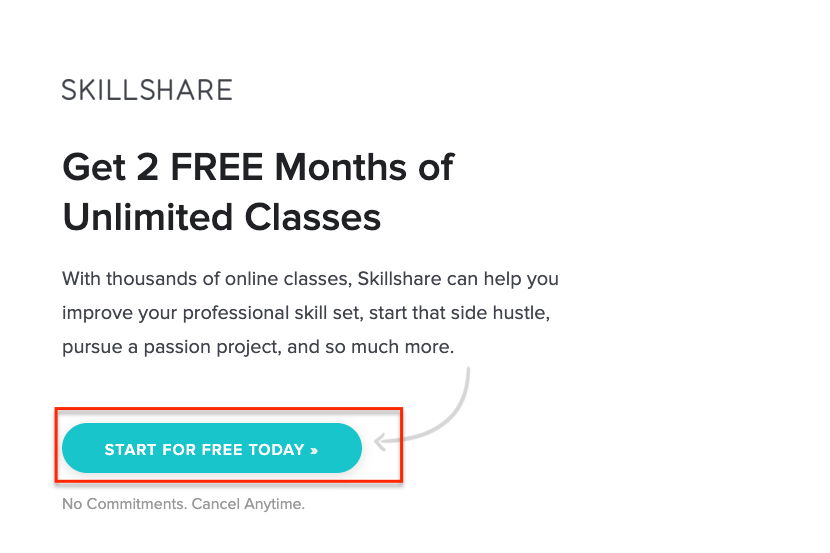Click the word 'FREE' in the headline
The image size is (830, 553).
pyautogui.click(x=216, y=167)
